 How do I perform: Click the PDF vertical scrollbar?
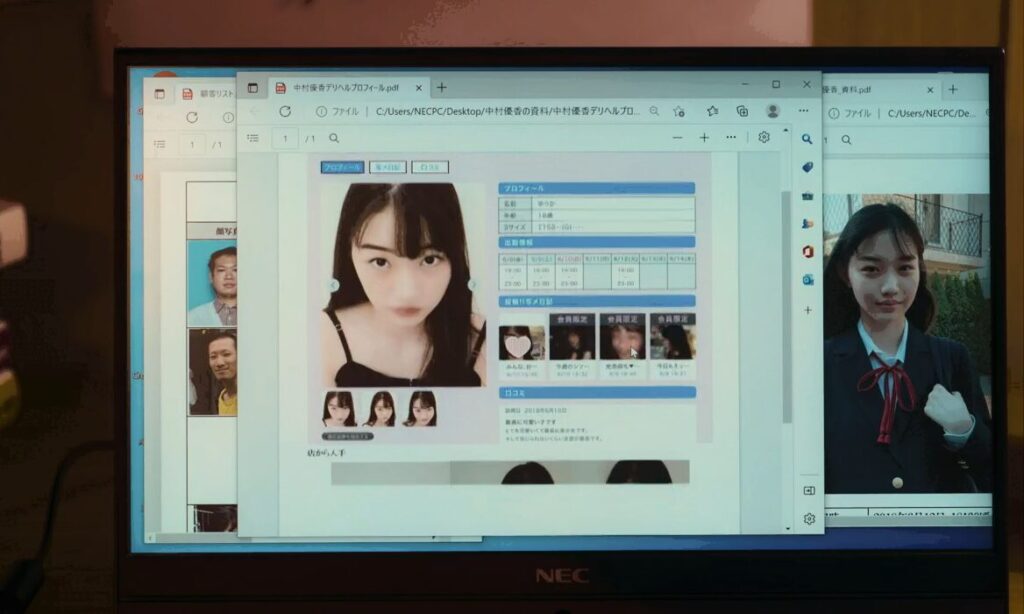[x=786, y=300]
